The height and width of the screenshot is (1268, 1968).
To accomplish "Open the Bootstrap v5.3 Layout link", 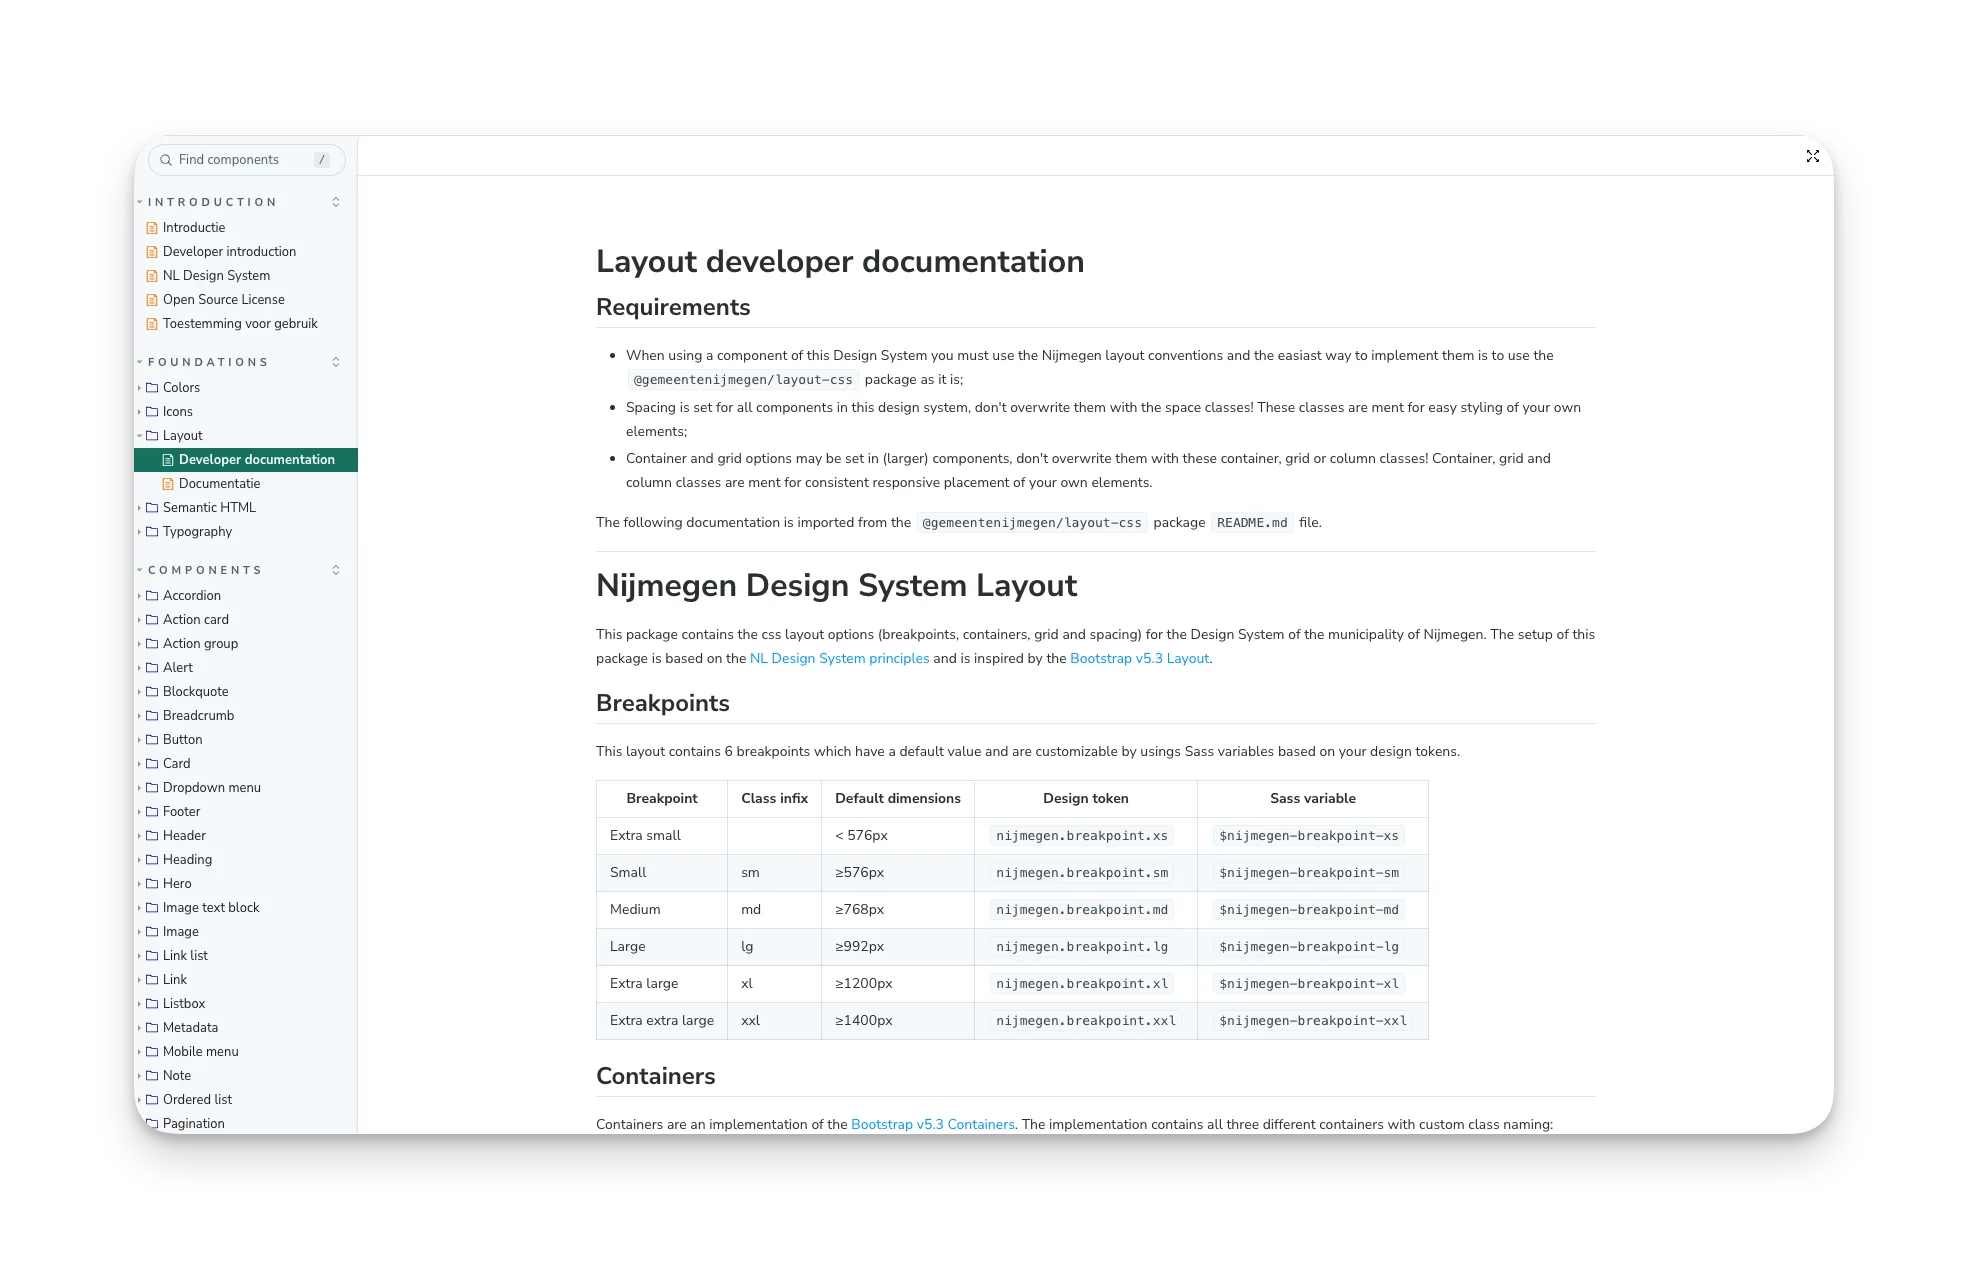I will [x=1139, y=659].
